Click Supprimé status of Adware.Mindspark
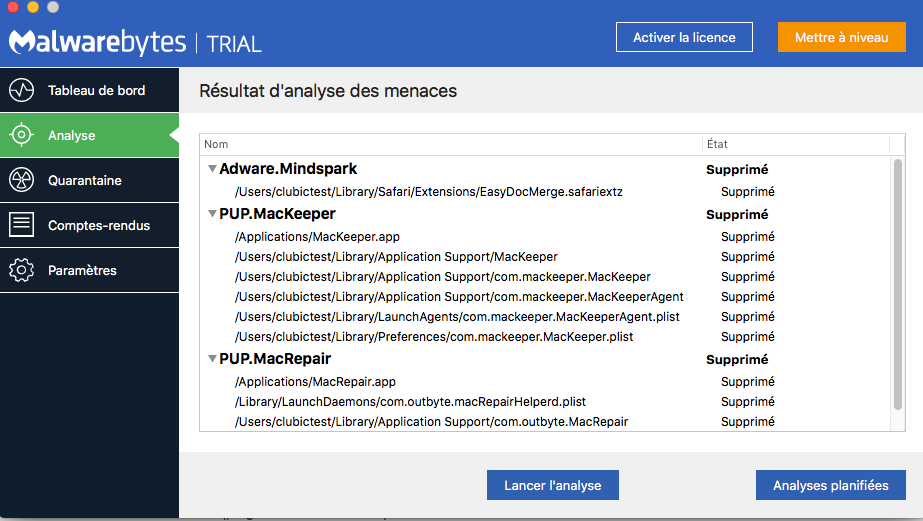Screen dimensions: 923x521 [737, 170]
